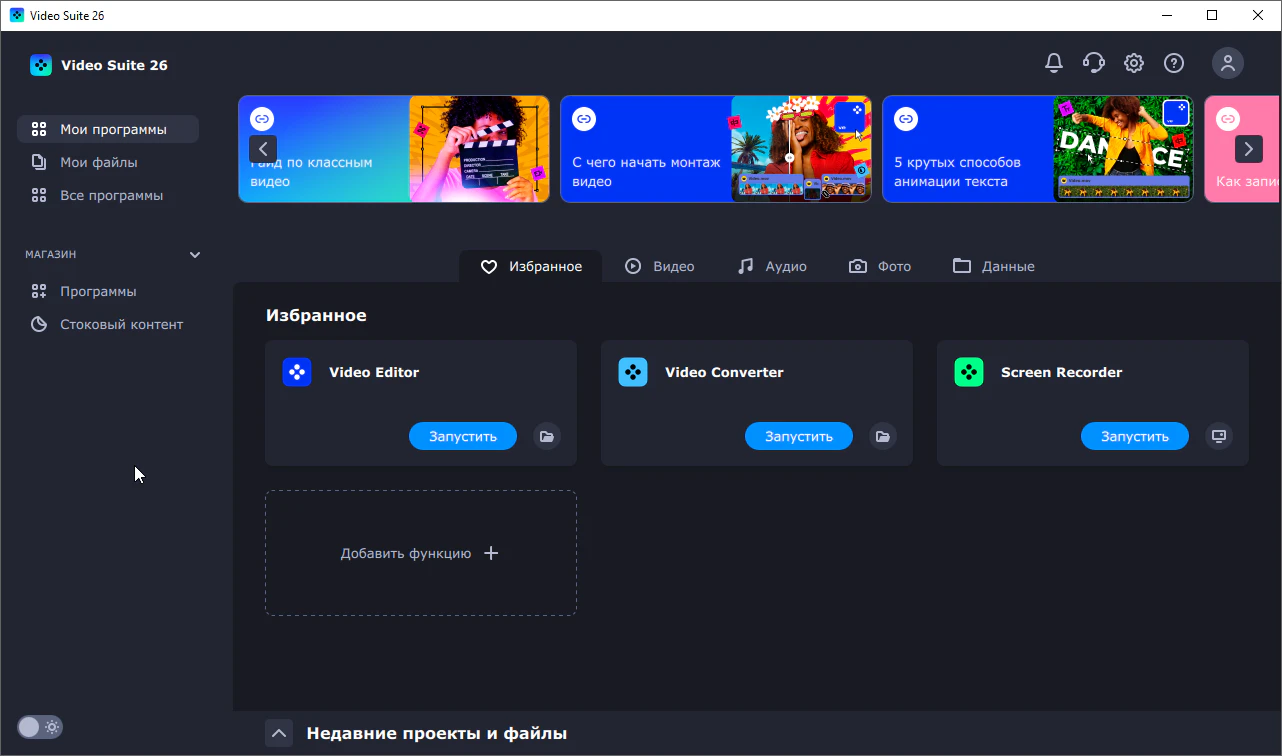Image resolution: width=1282 pixels, height=756 pixels.
Task: Click the help question mark icon
Action: coord(1174,63)
